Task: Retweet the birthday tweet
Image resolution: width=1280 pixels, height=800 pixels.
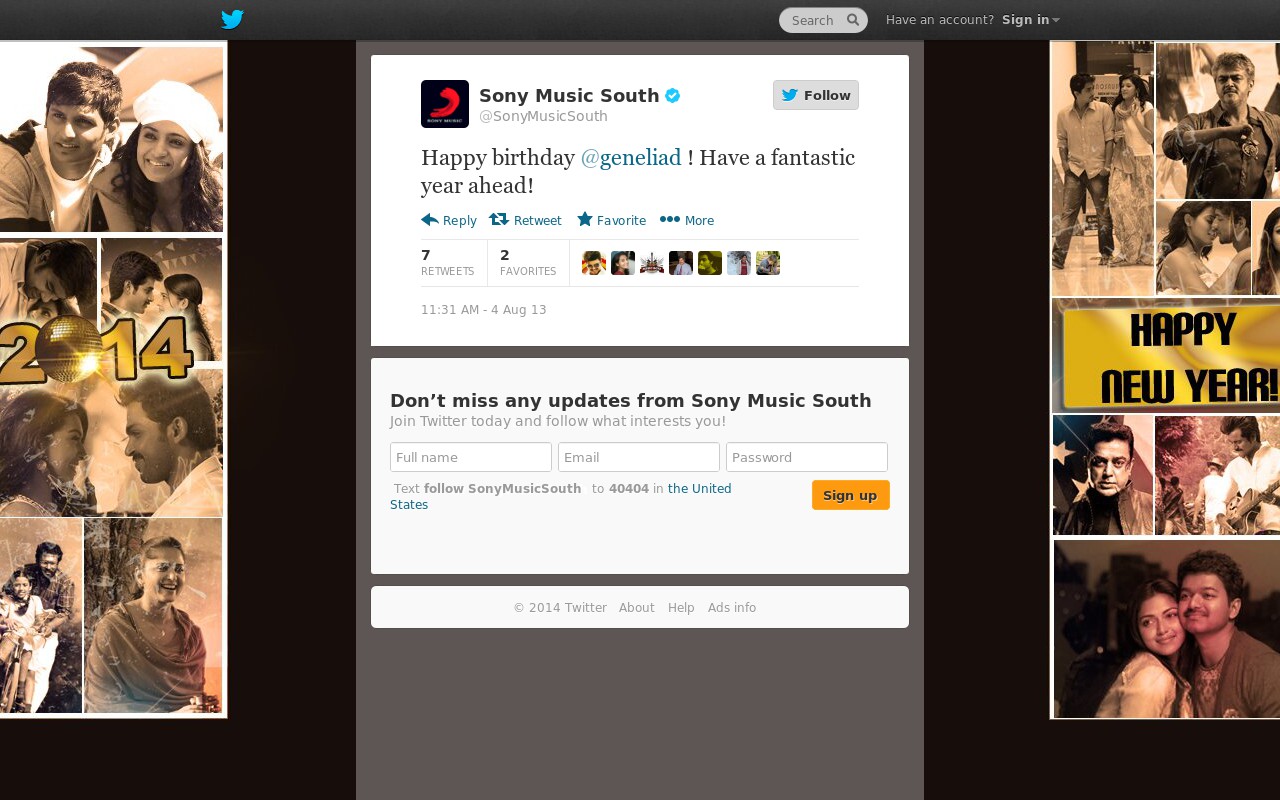Action: point(525,220)
